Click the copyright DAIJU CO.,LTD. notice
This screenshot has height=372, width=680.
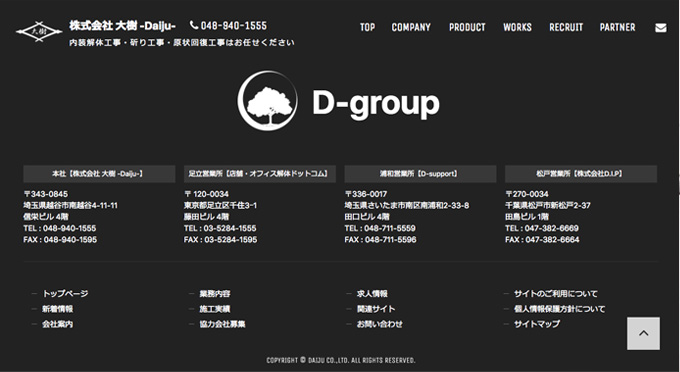(x=341, y=360)
